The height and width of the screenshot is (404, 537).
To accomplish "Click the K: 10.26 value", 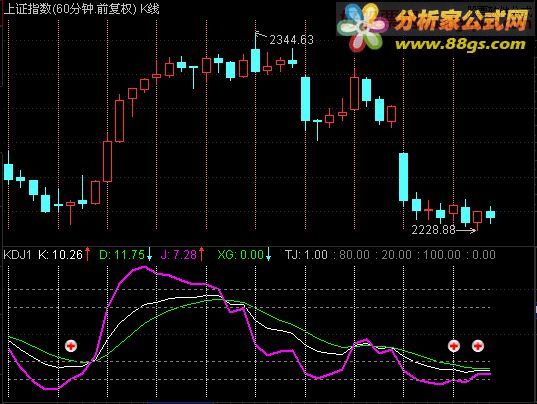I will click(x=61, y=255).
